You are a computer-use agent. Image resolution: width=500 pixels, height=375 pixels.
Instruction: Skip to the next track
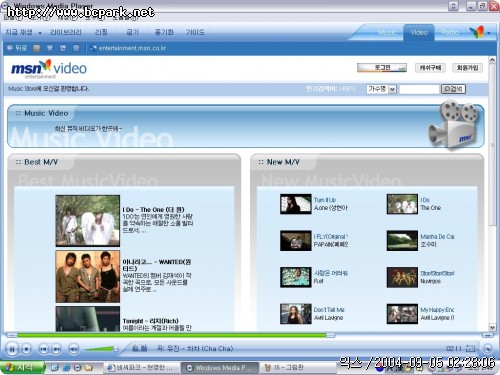pyautogui.click(x=56, y=349)
